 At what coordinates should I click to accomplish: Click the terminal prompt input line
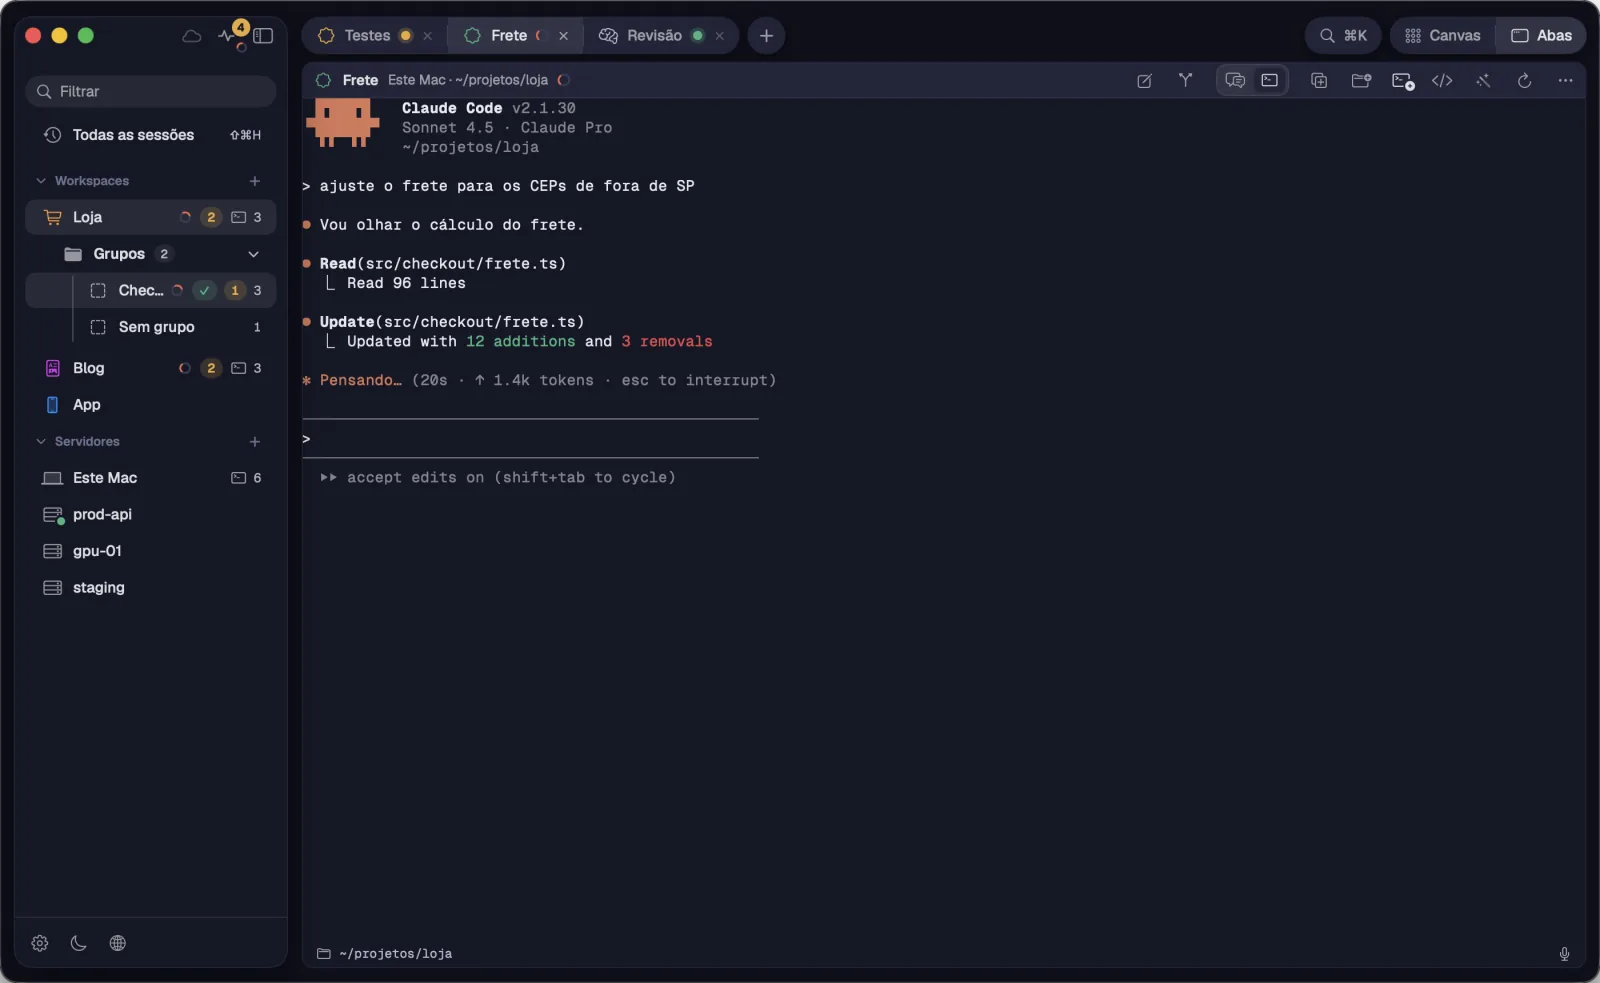click(530, 439)
